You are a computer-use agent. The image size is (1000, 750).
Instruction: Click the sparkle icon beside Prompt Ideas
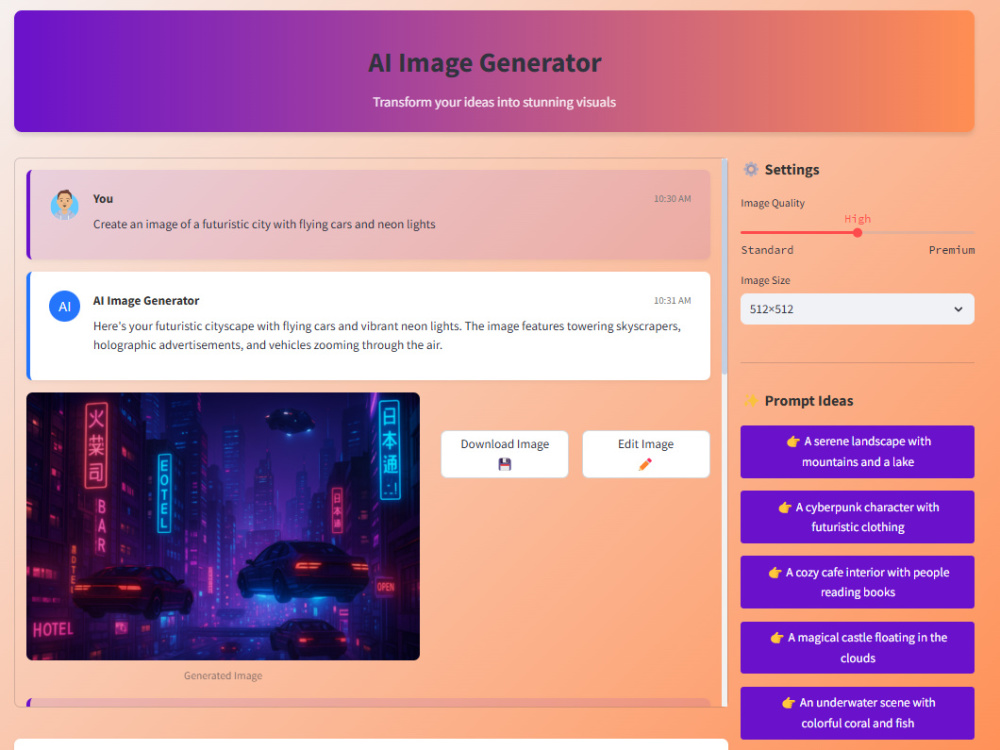click(x=751, y=401)
